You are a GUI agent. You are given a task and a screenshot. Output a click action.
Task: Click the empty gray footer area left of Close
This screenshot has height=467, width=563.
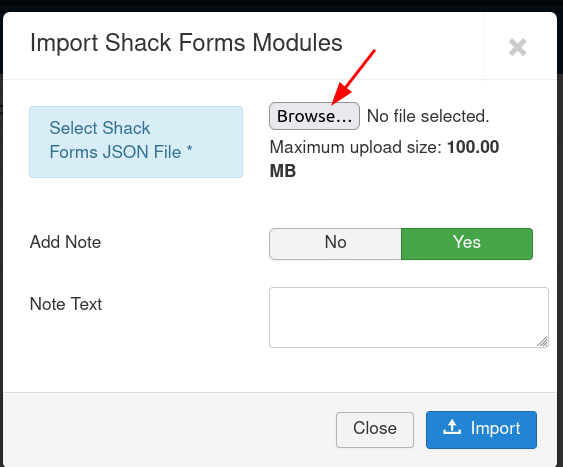(x=169, y=430)
